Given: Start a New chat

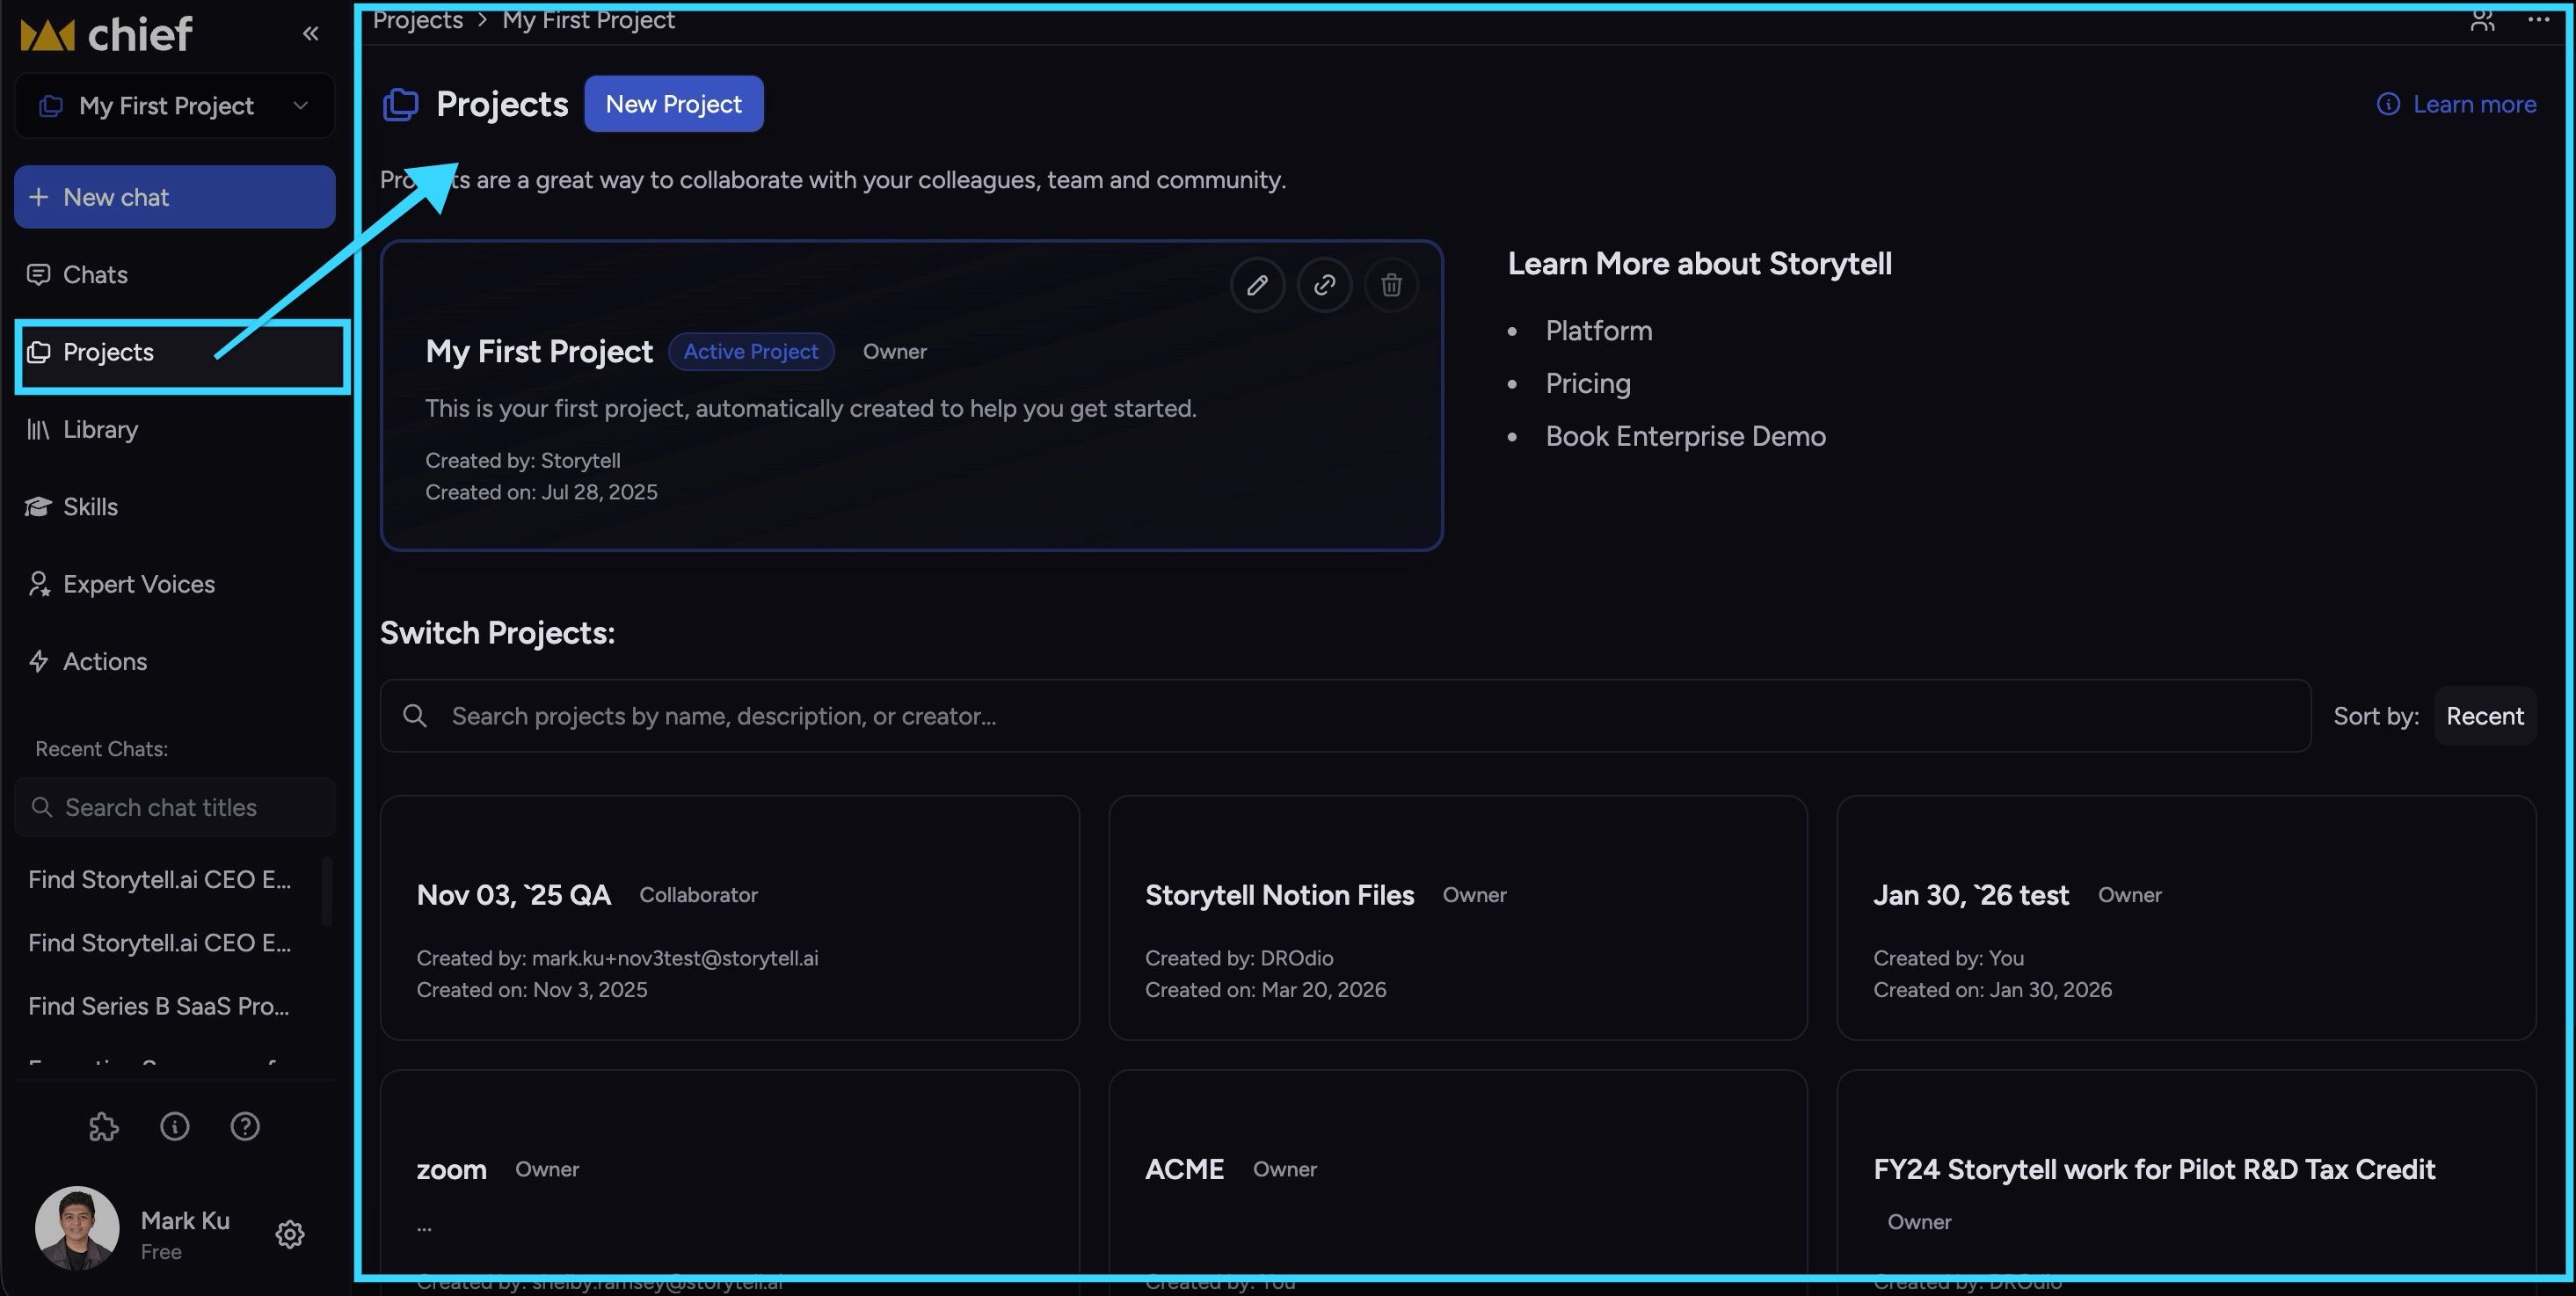Looking at the screenshot, I should 175,197.
